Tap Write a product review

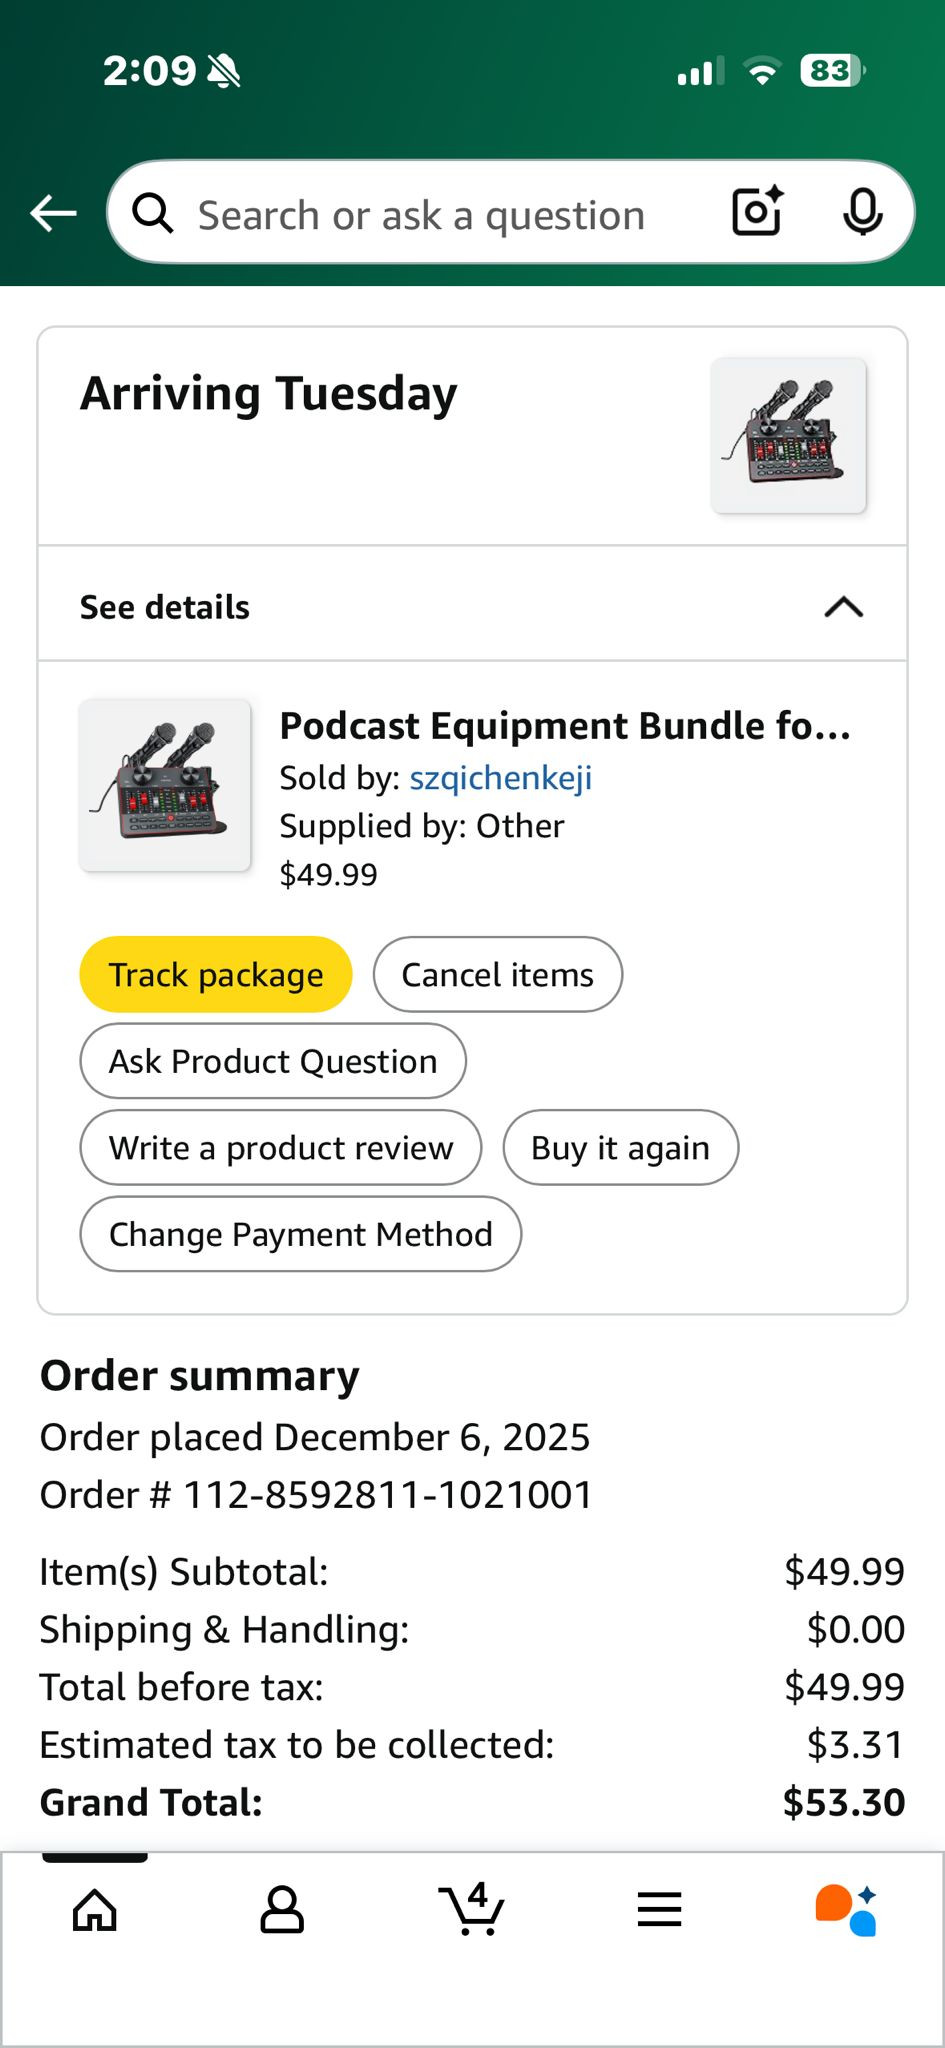281,1148
